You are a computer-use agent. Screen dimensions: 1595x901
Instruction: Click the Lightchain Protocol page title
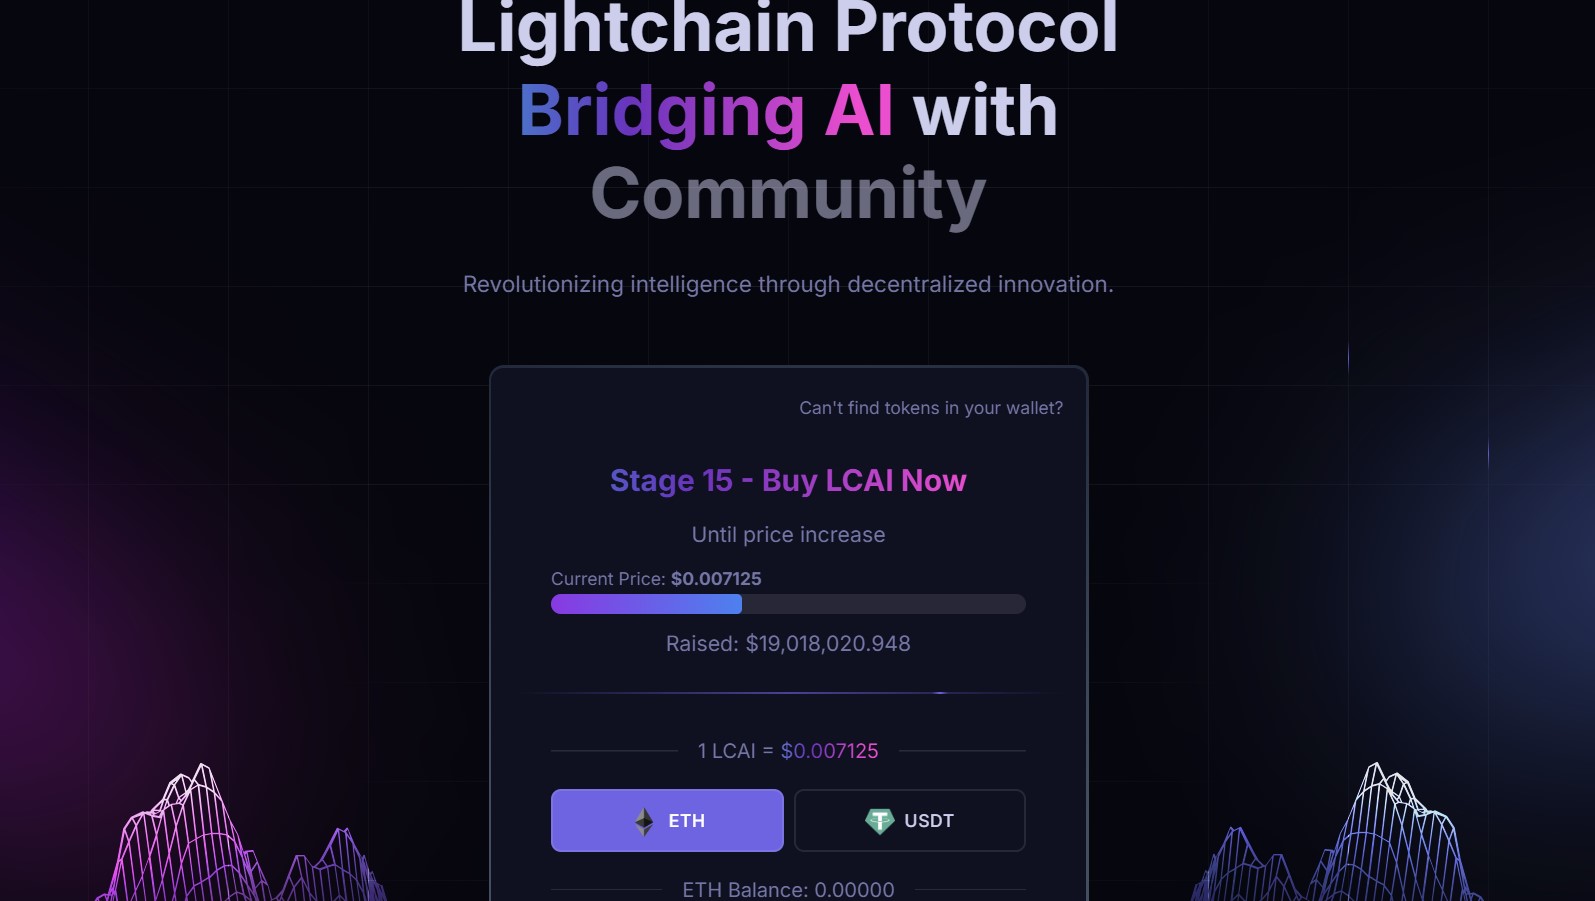(788, 28)
